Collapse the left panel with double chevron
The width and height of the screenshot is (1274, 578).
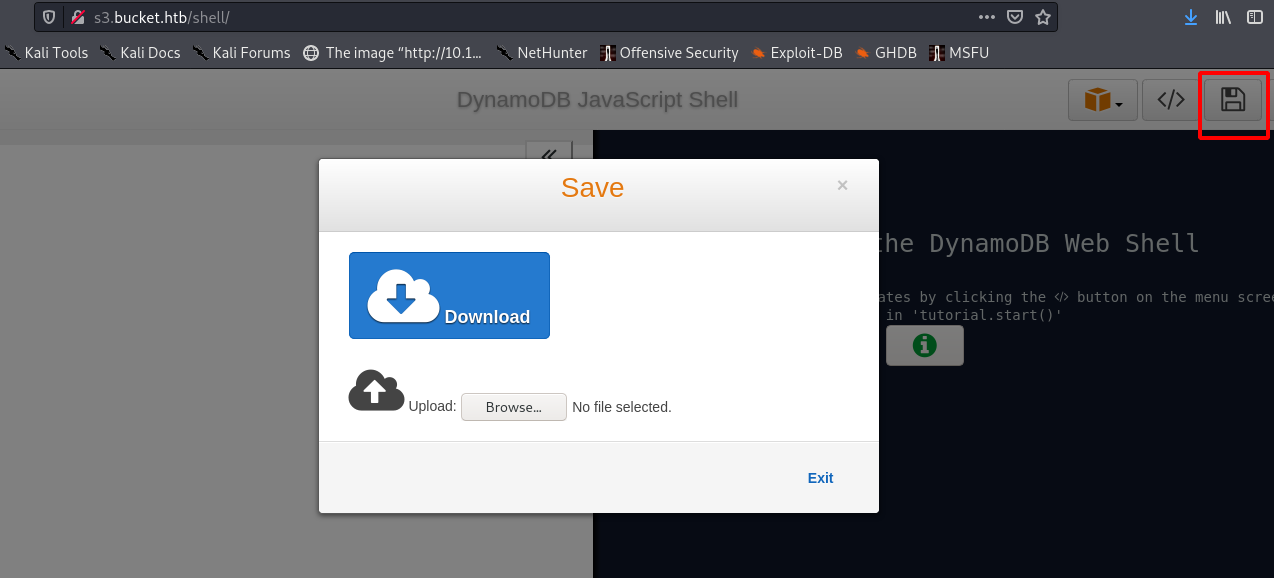pyautogui.click(x=548, y=154)
